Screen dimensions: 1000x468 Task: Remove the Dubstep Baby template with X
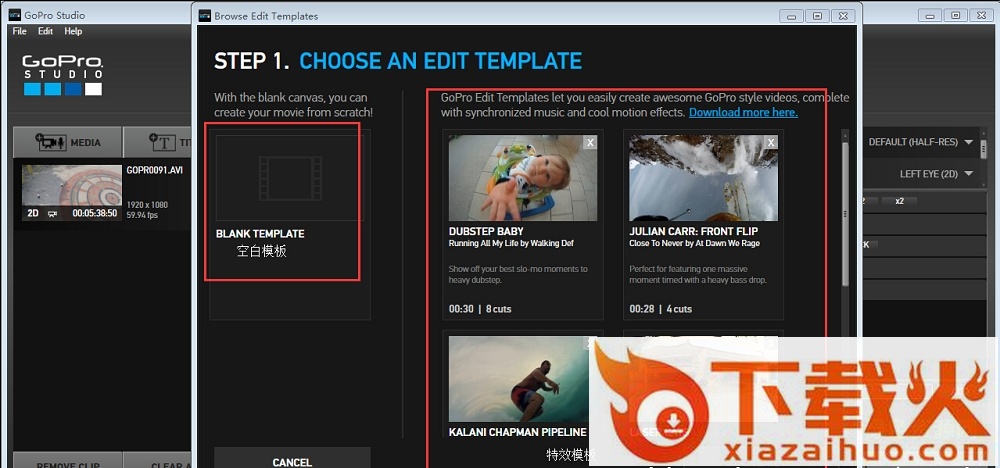pos(590,143)
